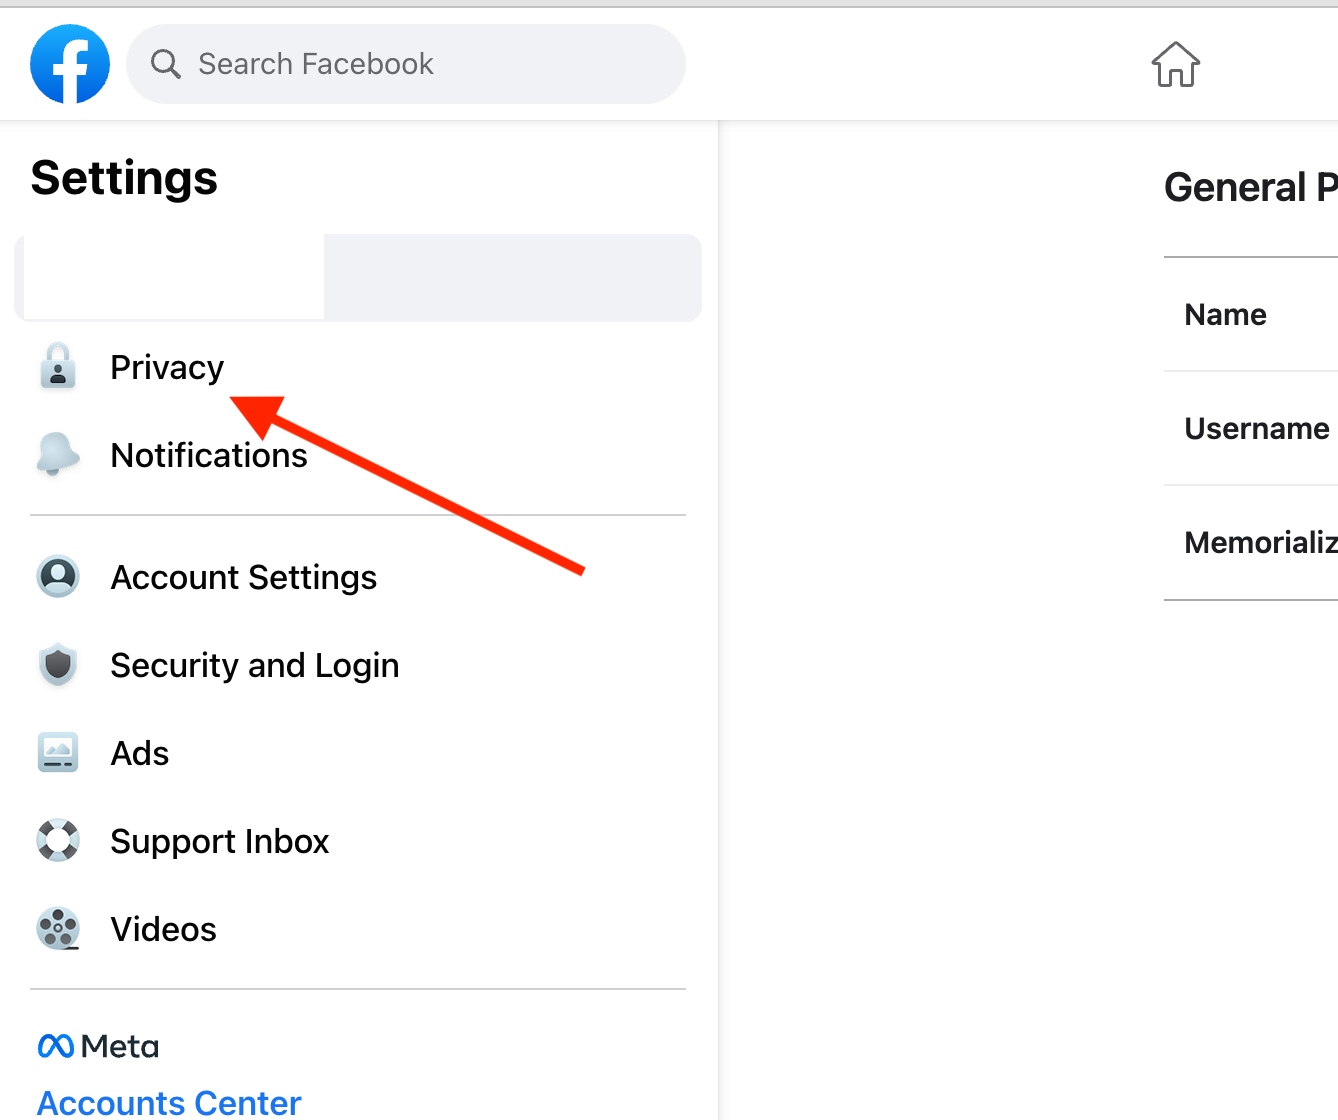1338x1120 pixels.
Task: Click the Videos film reel icon
Action: (58, 929)
